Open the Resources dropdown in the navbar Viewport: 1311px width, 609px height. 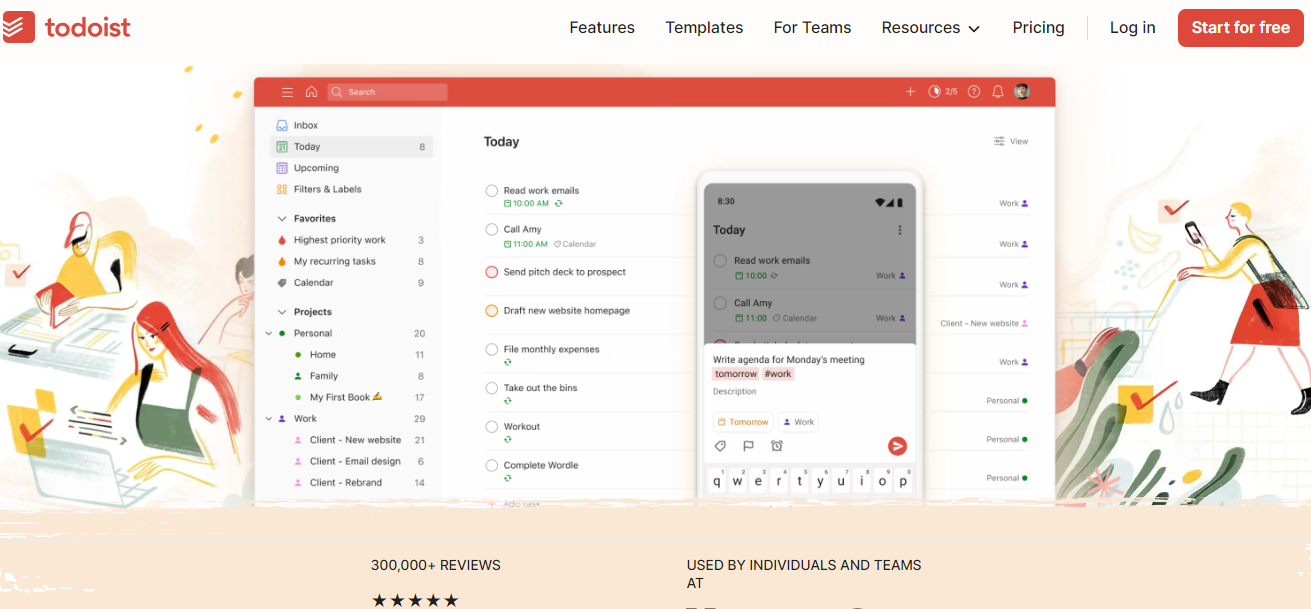coord(929,28)
